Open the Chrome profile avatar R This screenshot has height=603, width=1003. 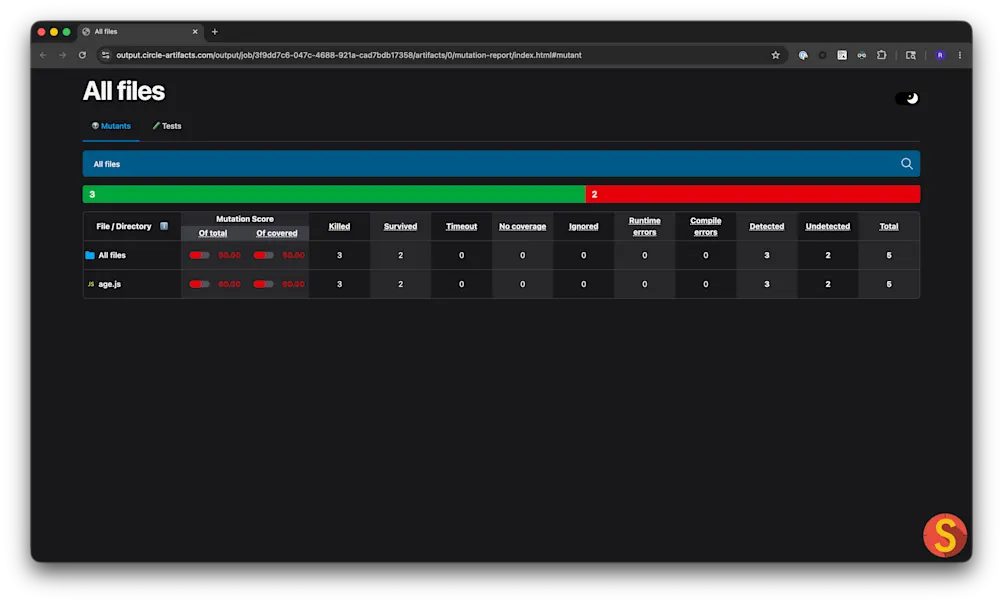coord(940,55)
